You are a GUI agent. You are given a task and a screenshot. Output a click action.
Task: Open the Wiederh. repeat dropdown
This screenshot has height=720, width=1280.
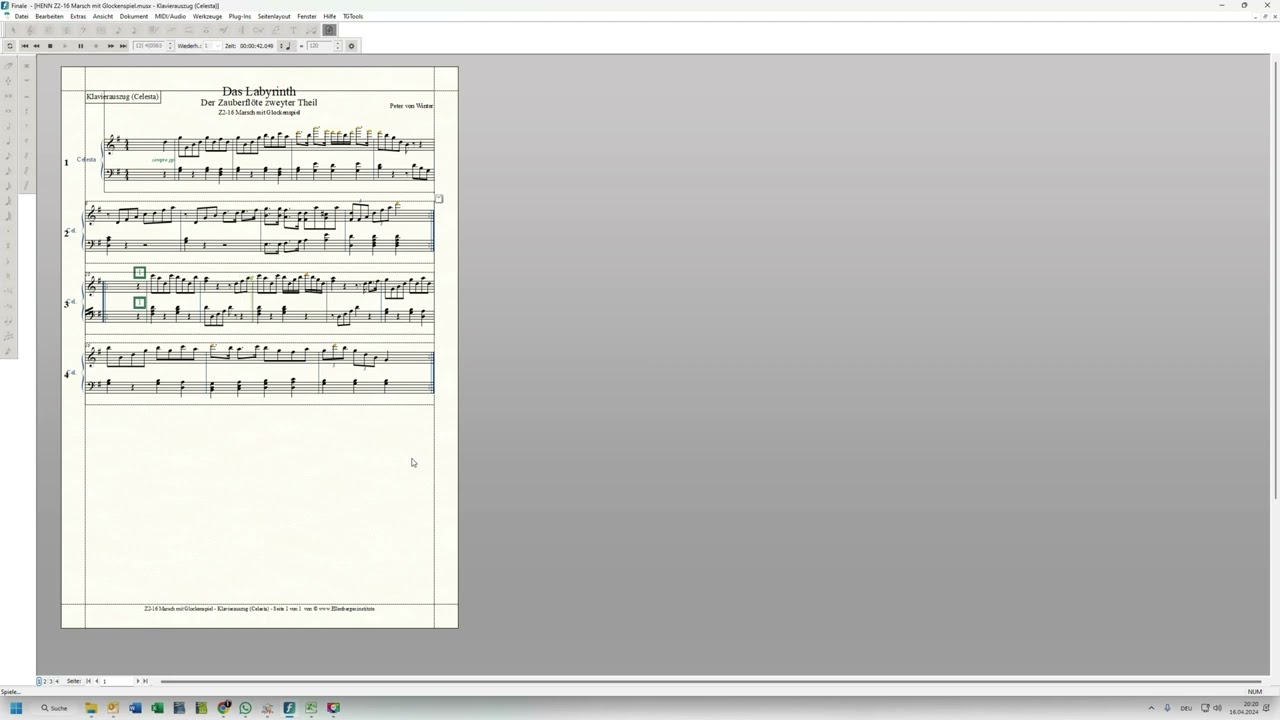[x=212, y=45]
